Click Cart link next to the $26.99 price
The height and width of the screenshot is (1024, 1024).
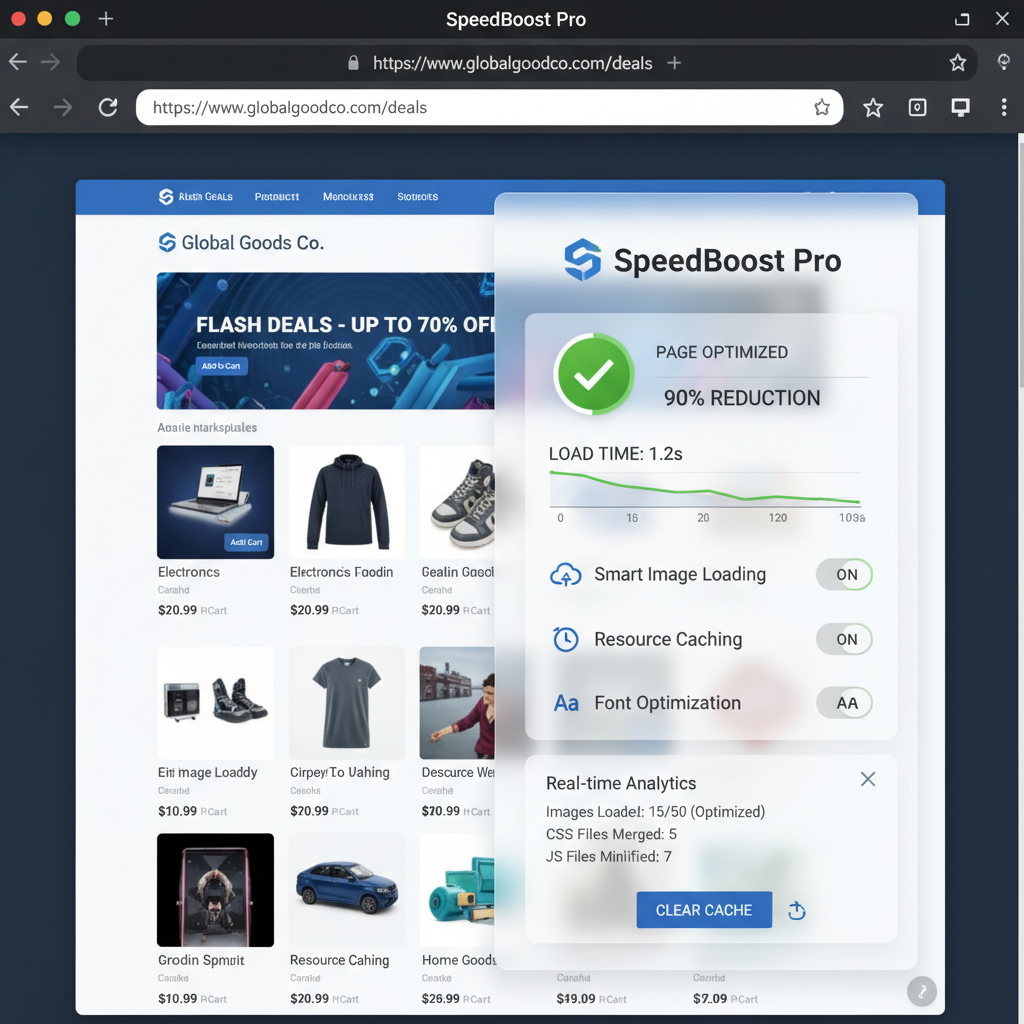click(x=477, y=999)
